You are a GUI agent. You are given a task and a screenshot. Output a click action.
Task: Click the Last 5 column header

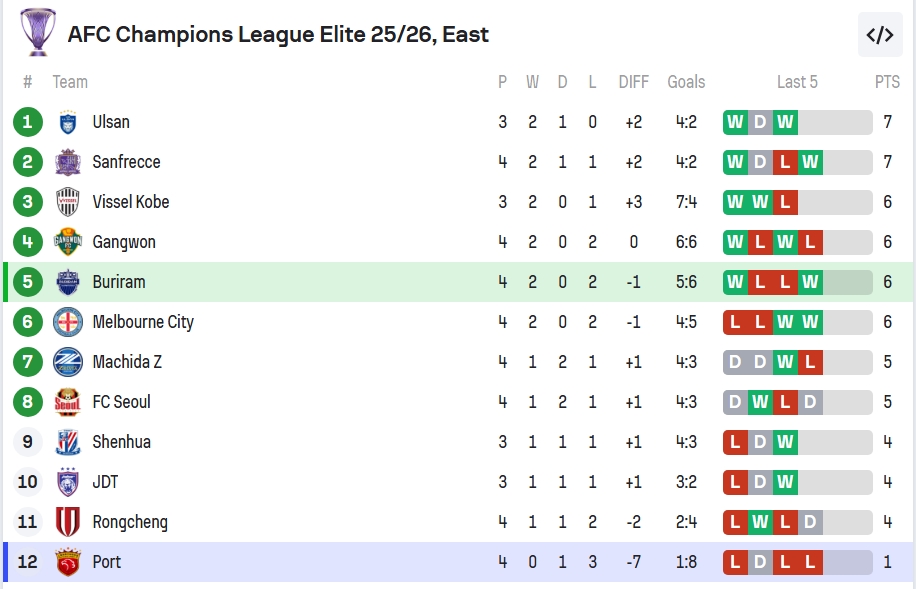pyautogui.click(x=797, y=82)
